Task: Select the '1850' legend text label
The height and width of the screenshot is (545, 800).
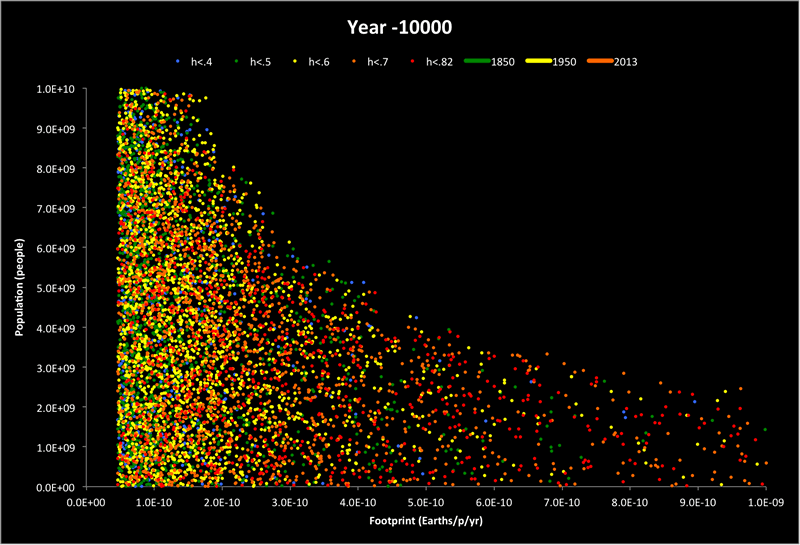Action: [x=502, y=61]
